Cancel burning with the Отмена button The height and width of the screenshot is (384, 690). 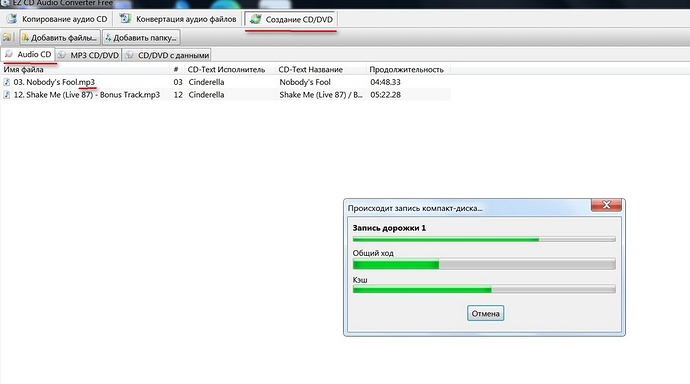[x=485, y=313]
